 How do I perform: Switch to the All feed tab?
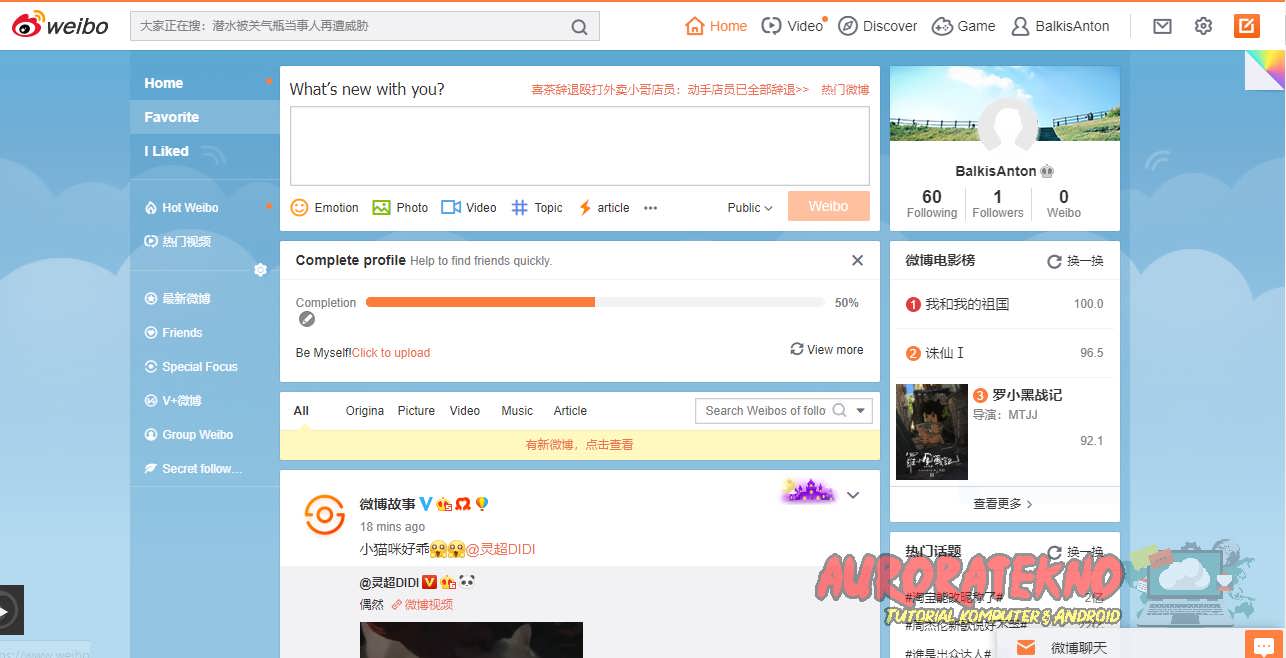pyautogui.click(x=301, y=411)
